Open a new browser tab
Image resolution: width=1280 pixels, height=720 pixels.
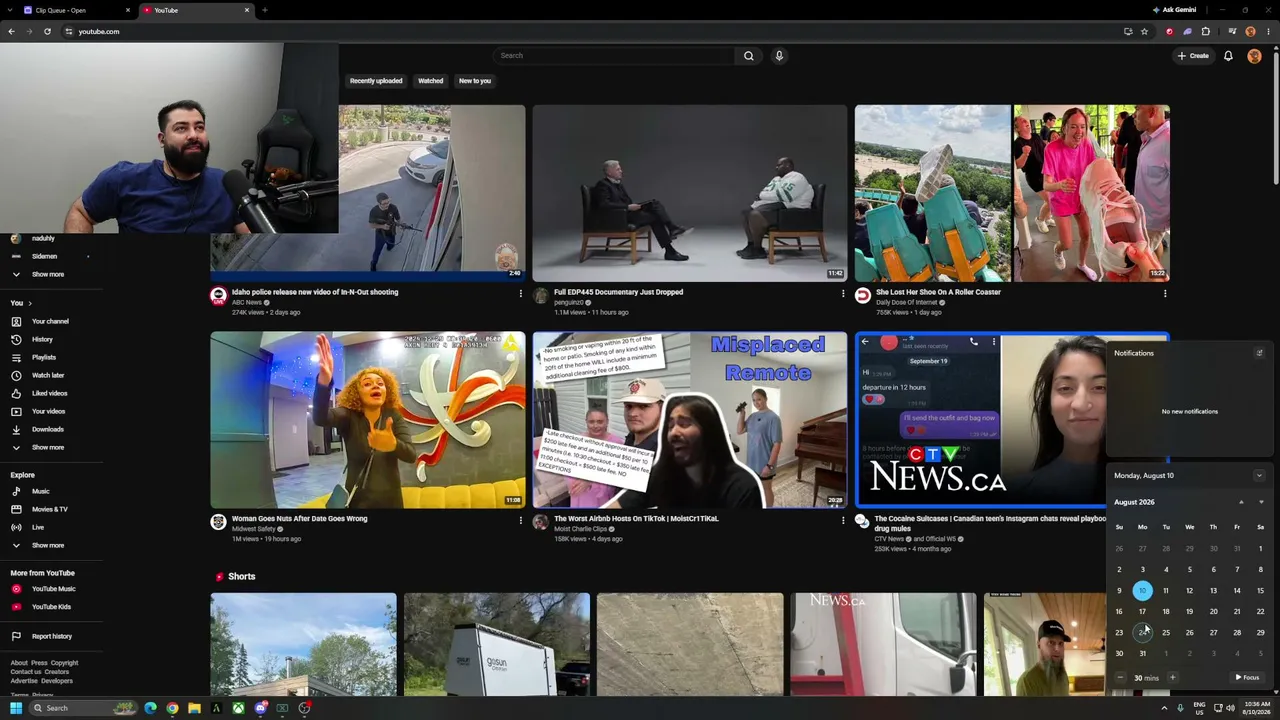click(x=264, y=10)
